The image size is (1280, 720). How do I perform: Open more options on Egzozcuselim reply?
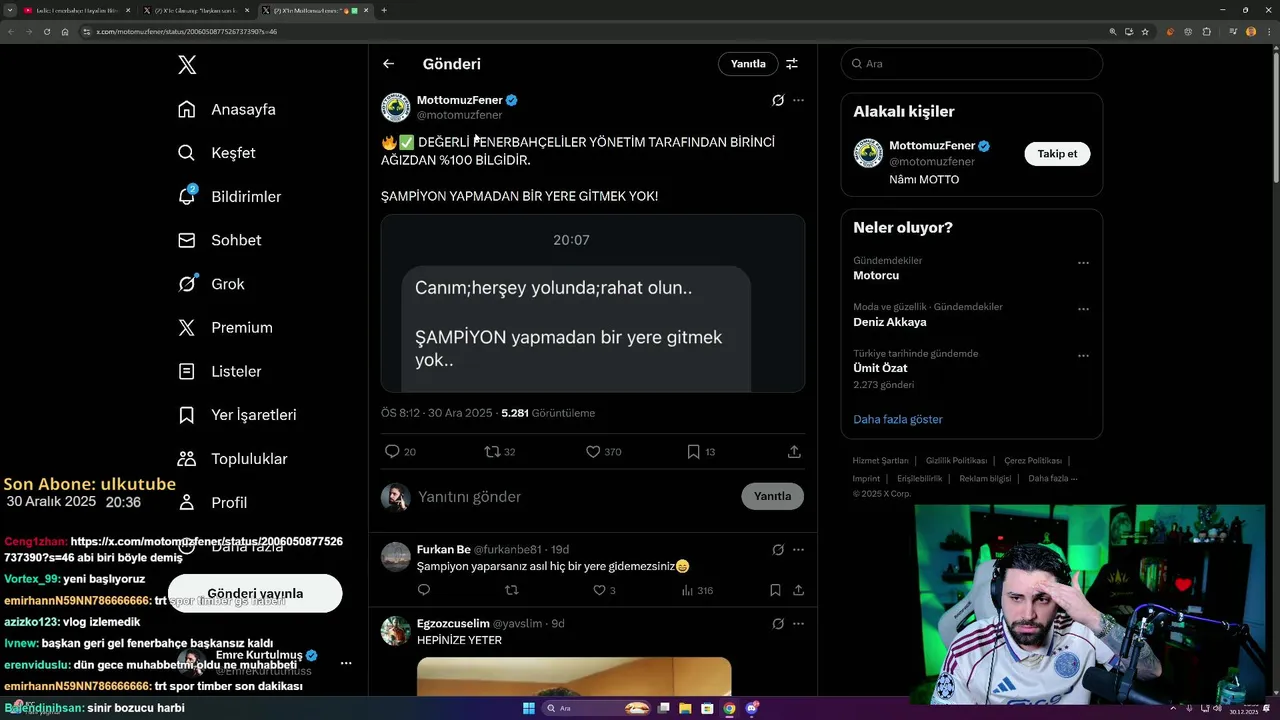[x=798, y=624]
